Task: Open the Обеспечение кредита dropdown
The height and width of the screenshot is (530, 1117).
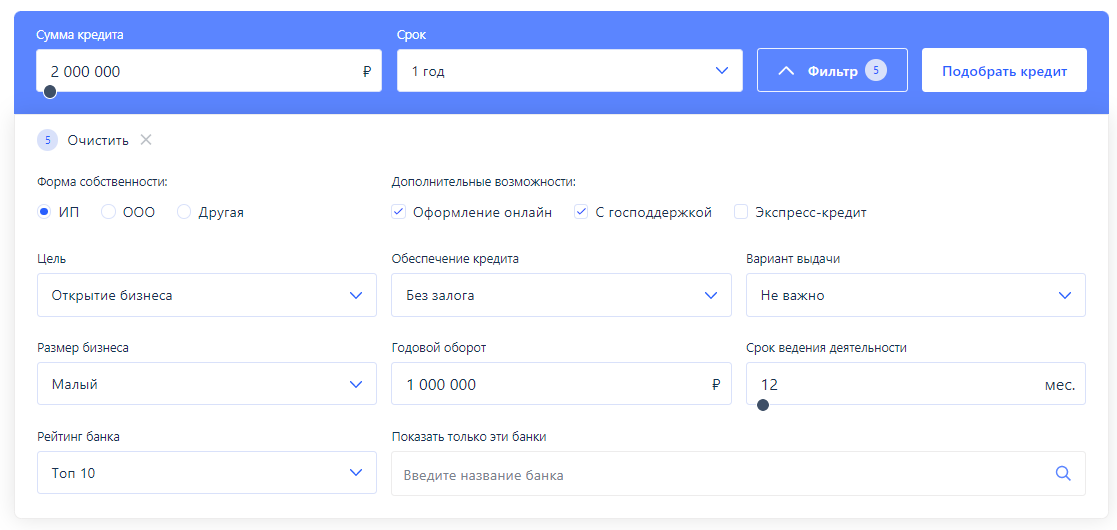Action: coord(561,295)
